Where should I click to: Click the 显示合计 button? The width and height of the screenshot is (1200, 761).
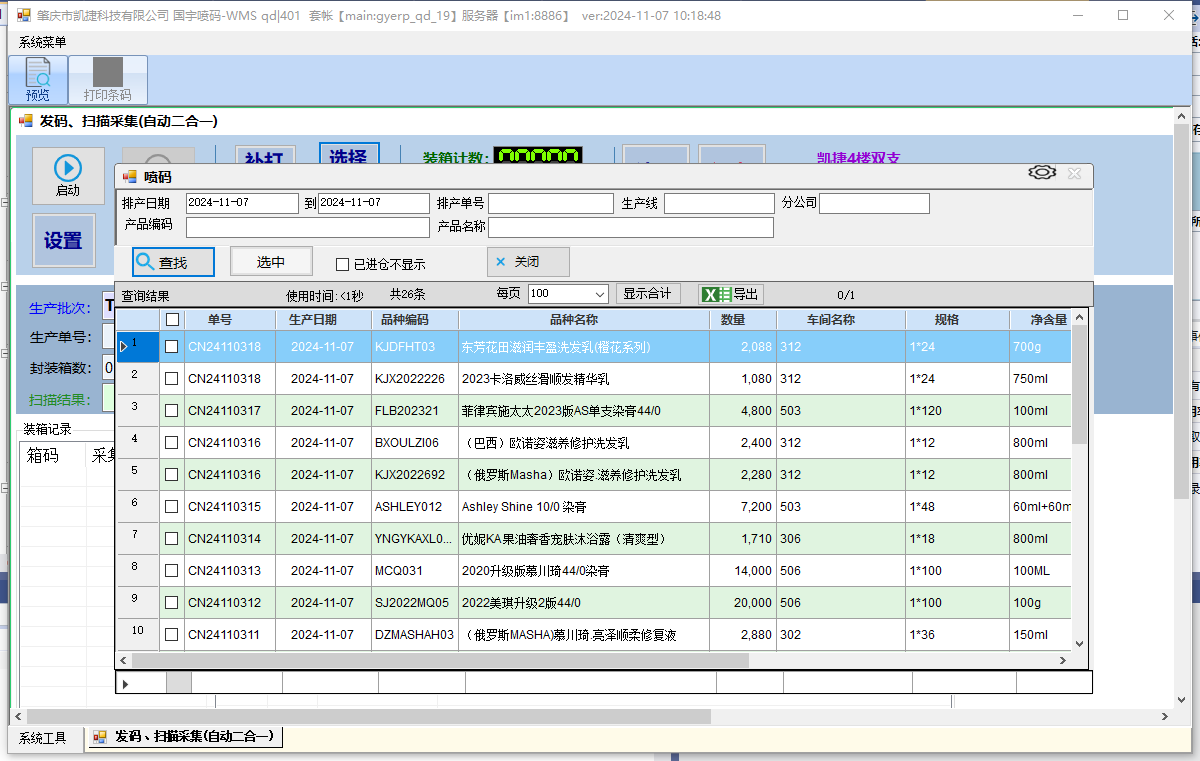(647, 294)
